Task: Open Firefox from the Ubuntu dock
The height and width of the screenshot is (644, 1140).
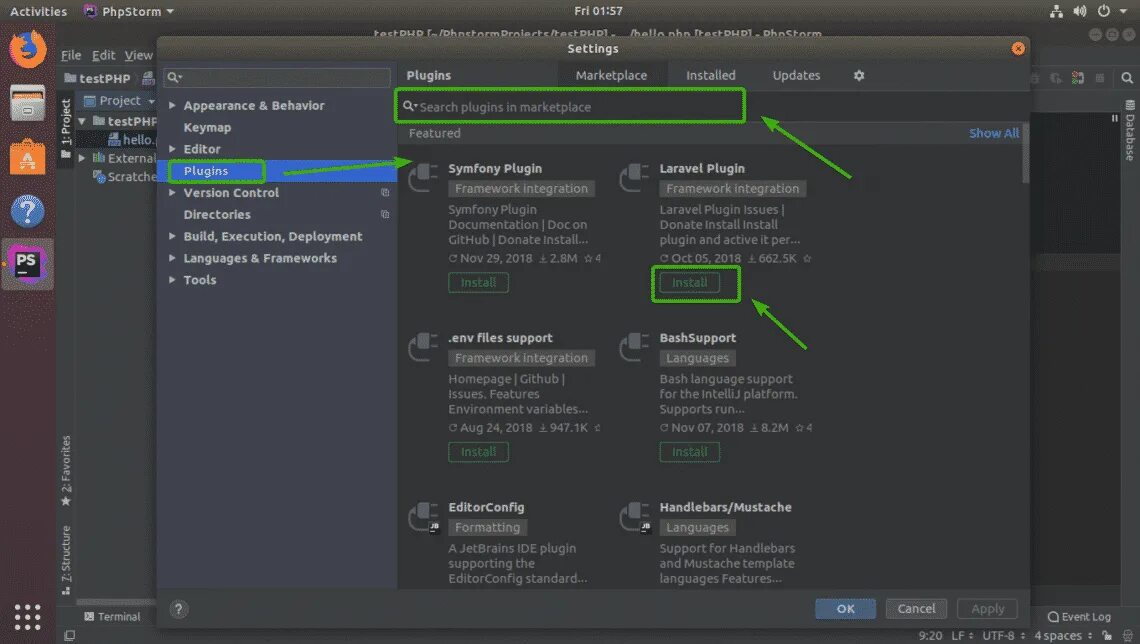Action: point(28,50)
